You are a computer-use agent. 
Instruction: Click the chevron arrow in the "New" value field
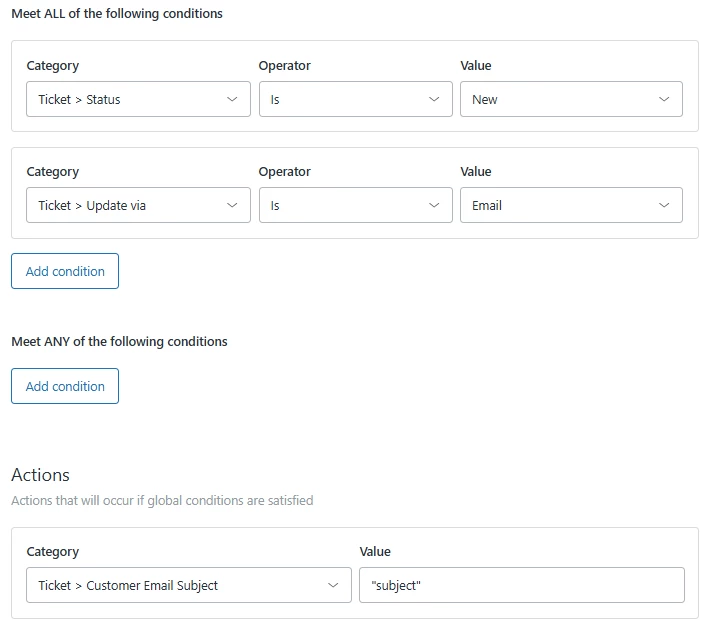point(665,100)
